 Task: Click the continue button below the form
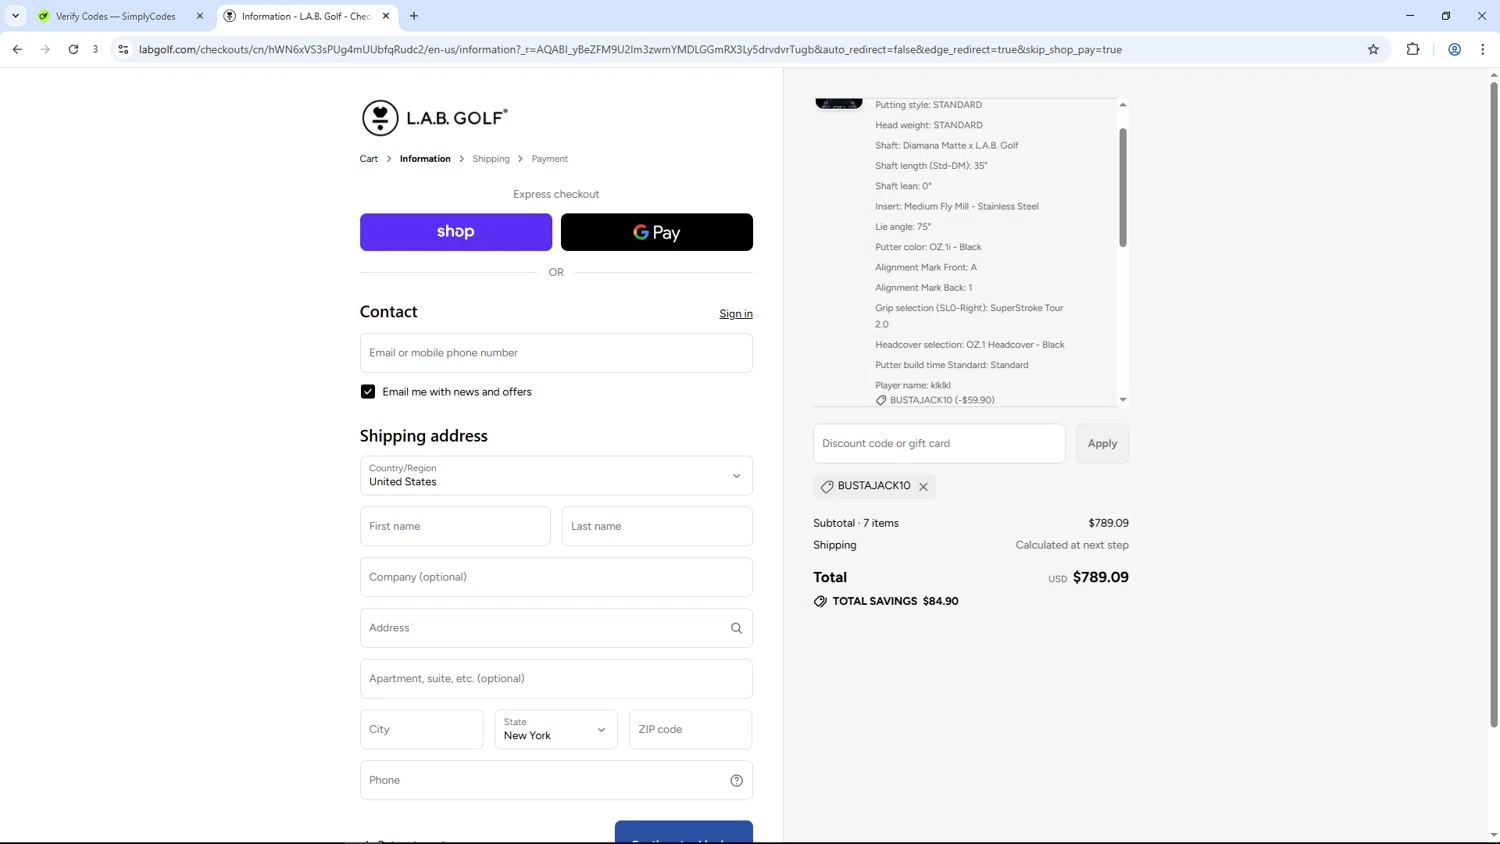(x=684, y=832)
